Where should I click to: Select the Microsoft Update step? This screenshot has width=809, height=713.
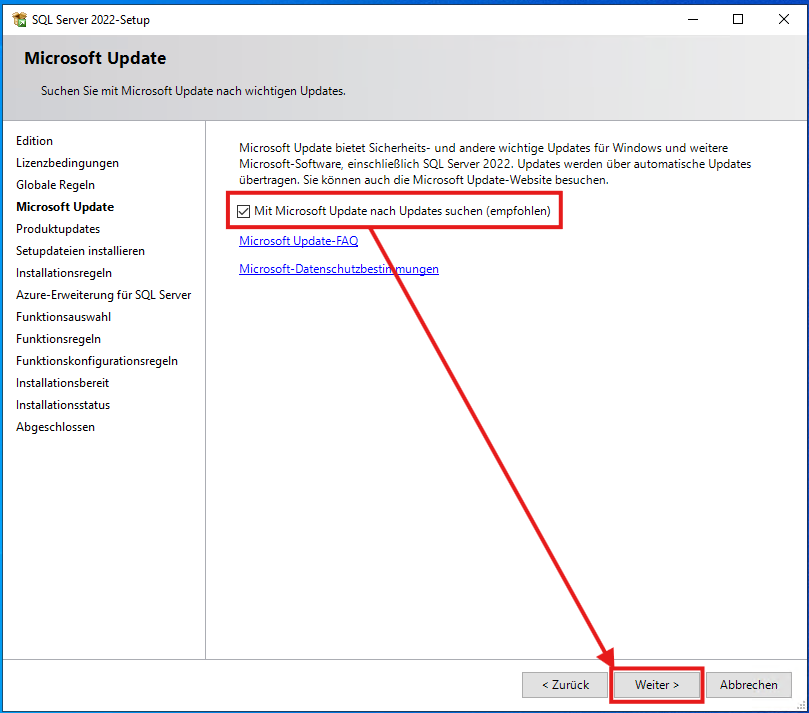coord(64,206)
